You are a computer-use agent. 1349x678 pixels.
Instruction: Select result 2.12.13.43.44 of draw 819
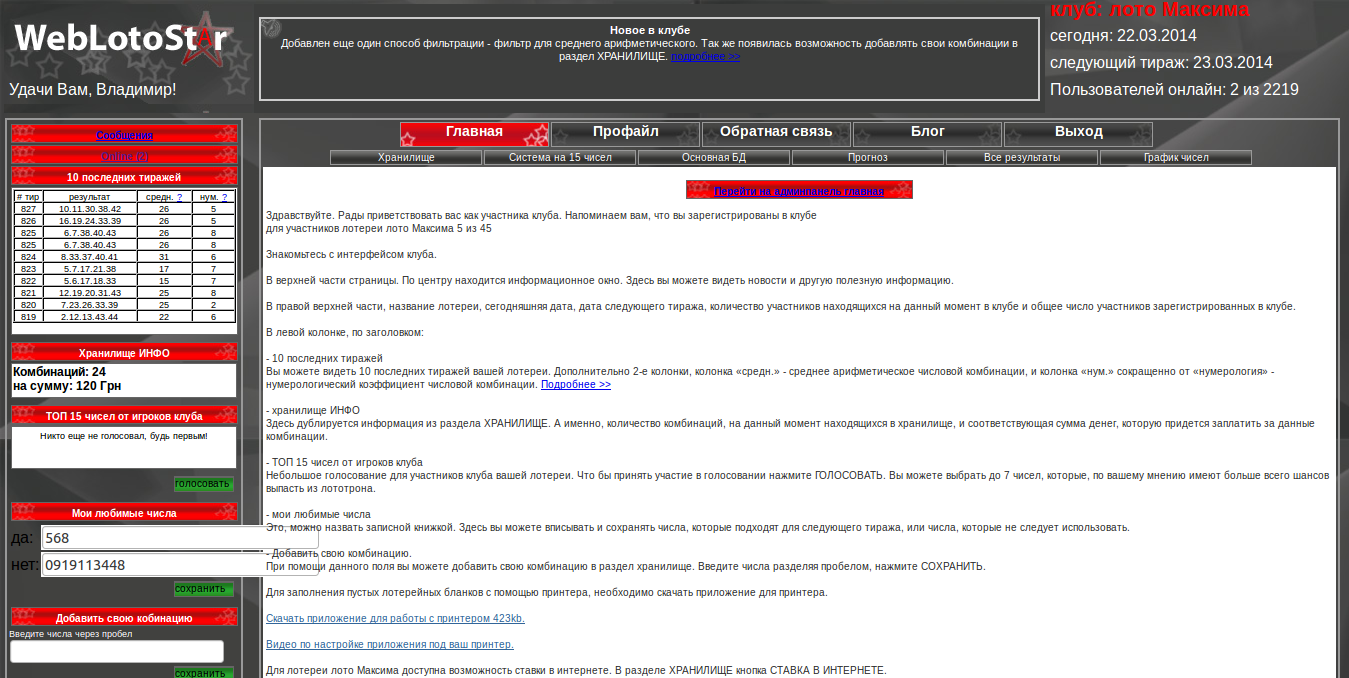coord(90,317)
